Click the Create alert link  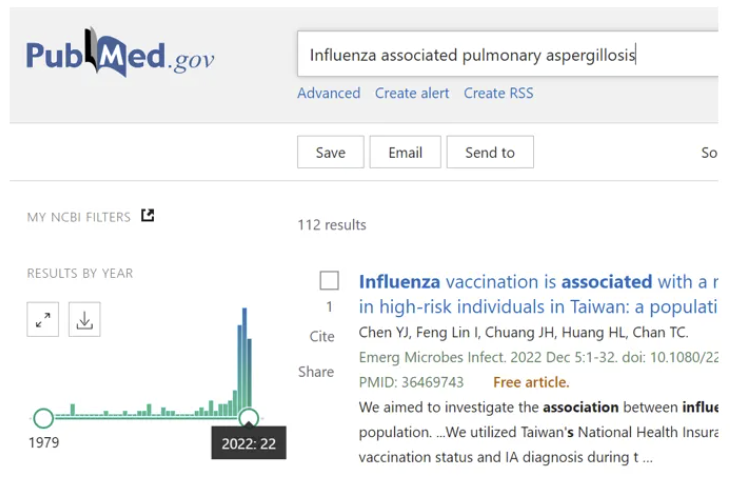pyautogui.click(x=412, y=93)
